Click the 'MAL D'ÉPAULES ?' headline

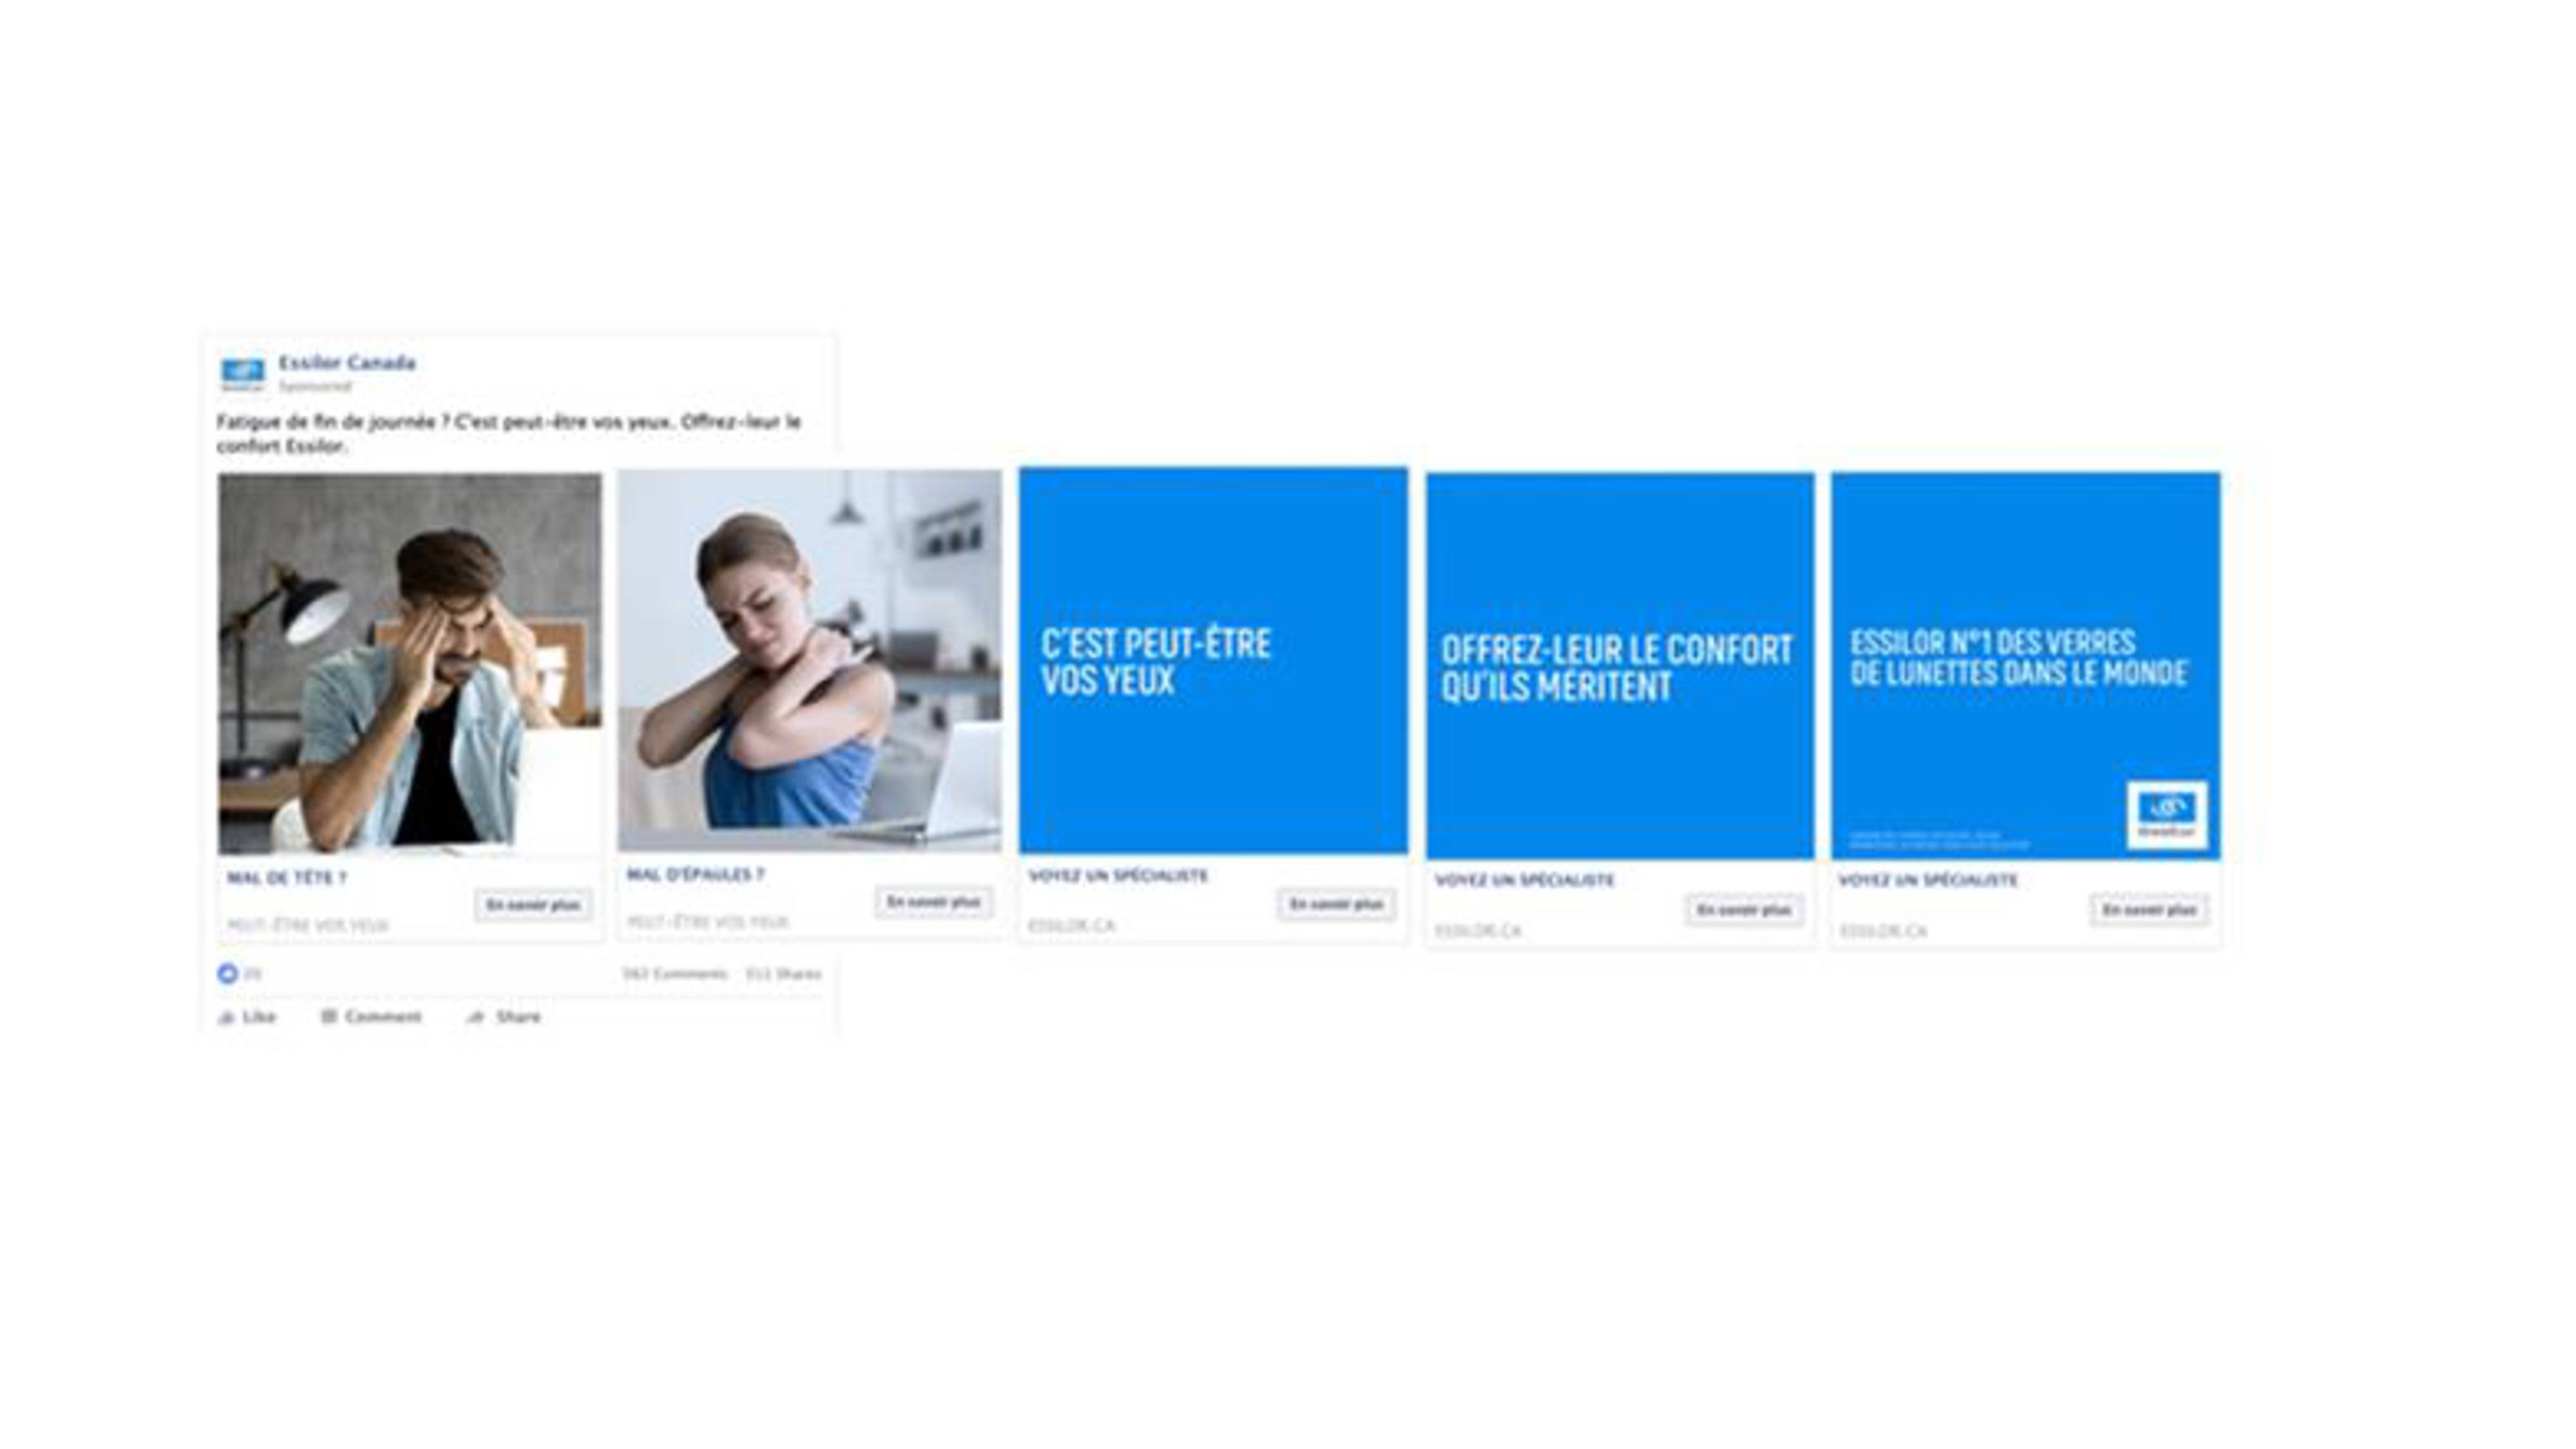click(x=696, y=875)
